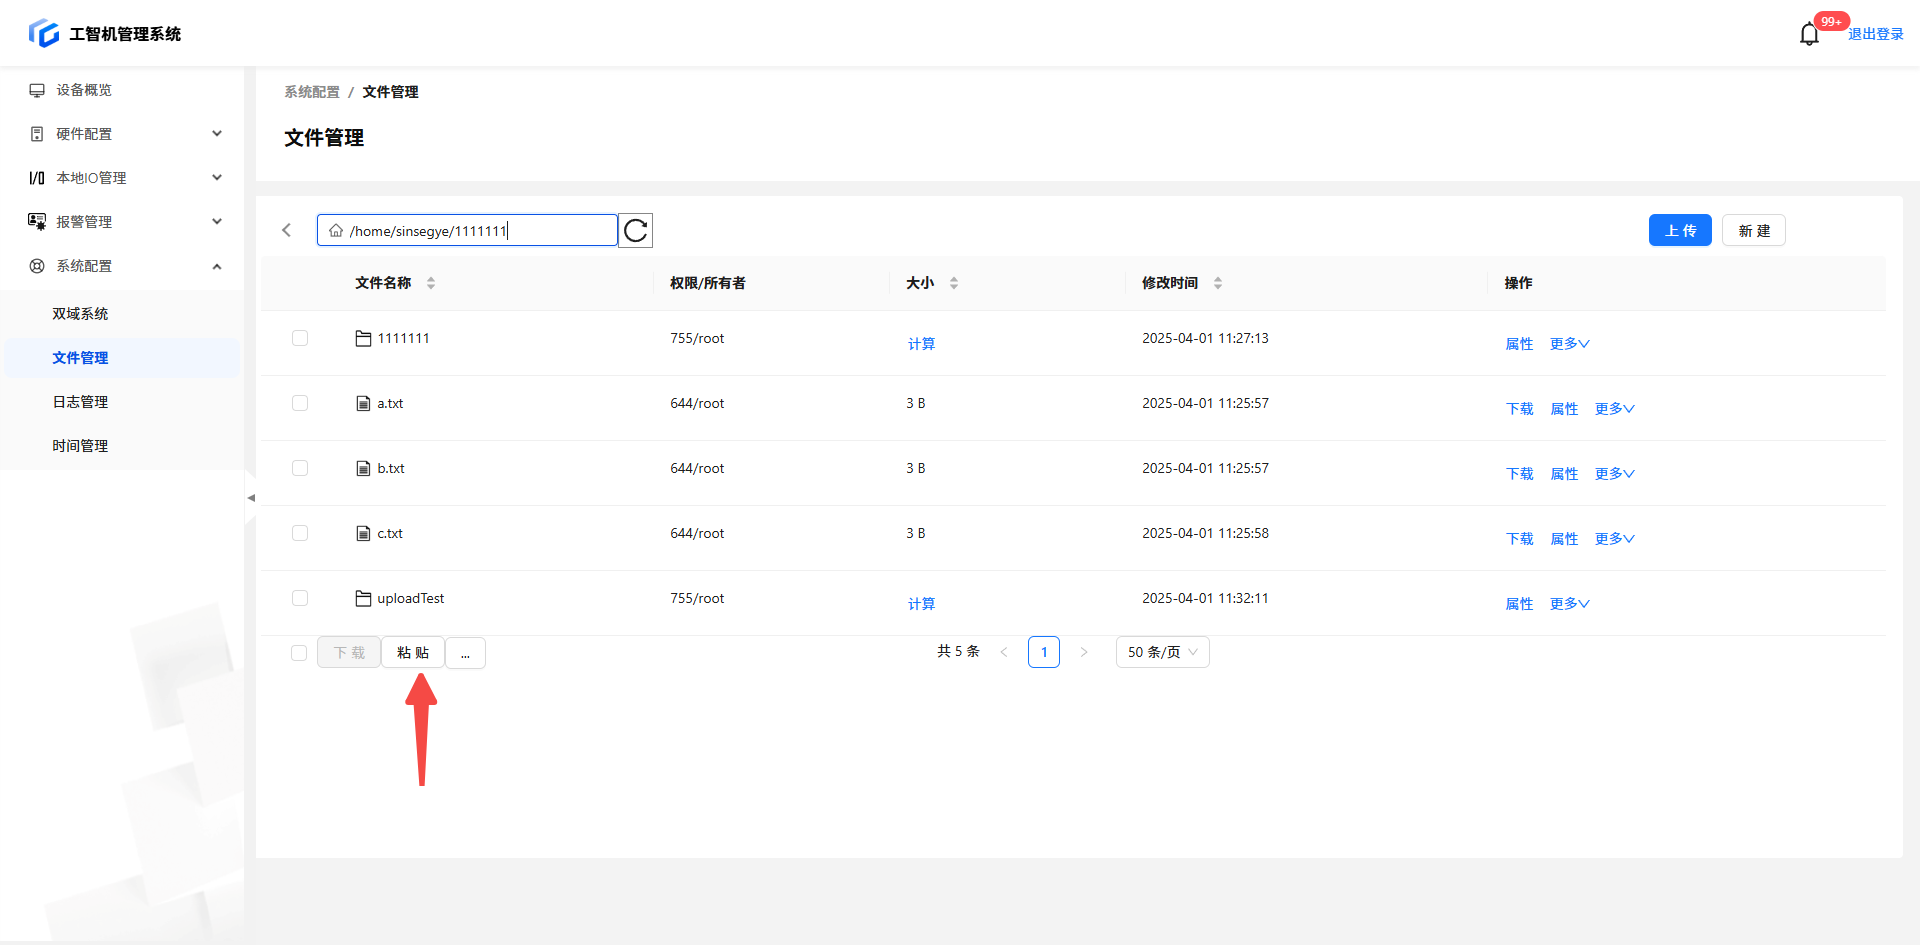Open 日志管理 in the sidebar
The width and height of the screenshot is (1920, 945).
(x=80, y=402)
